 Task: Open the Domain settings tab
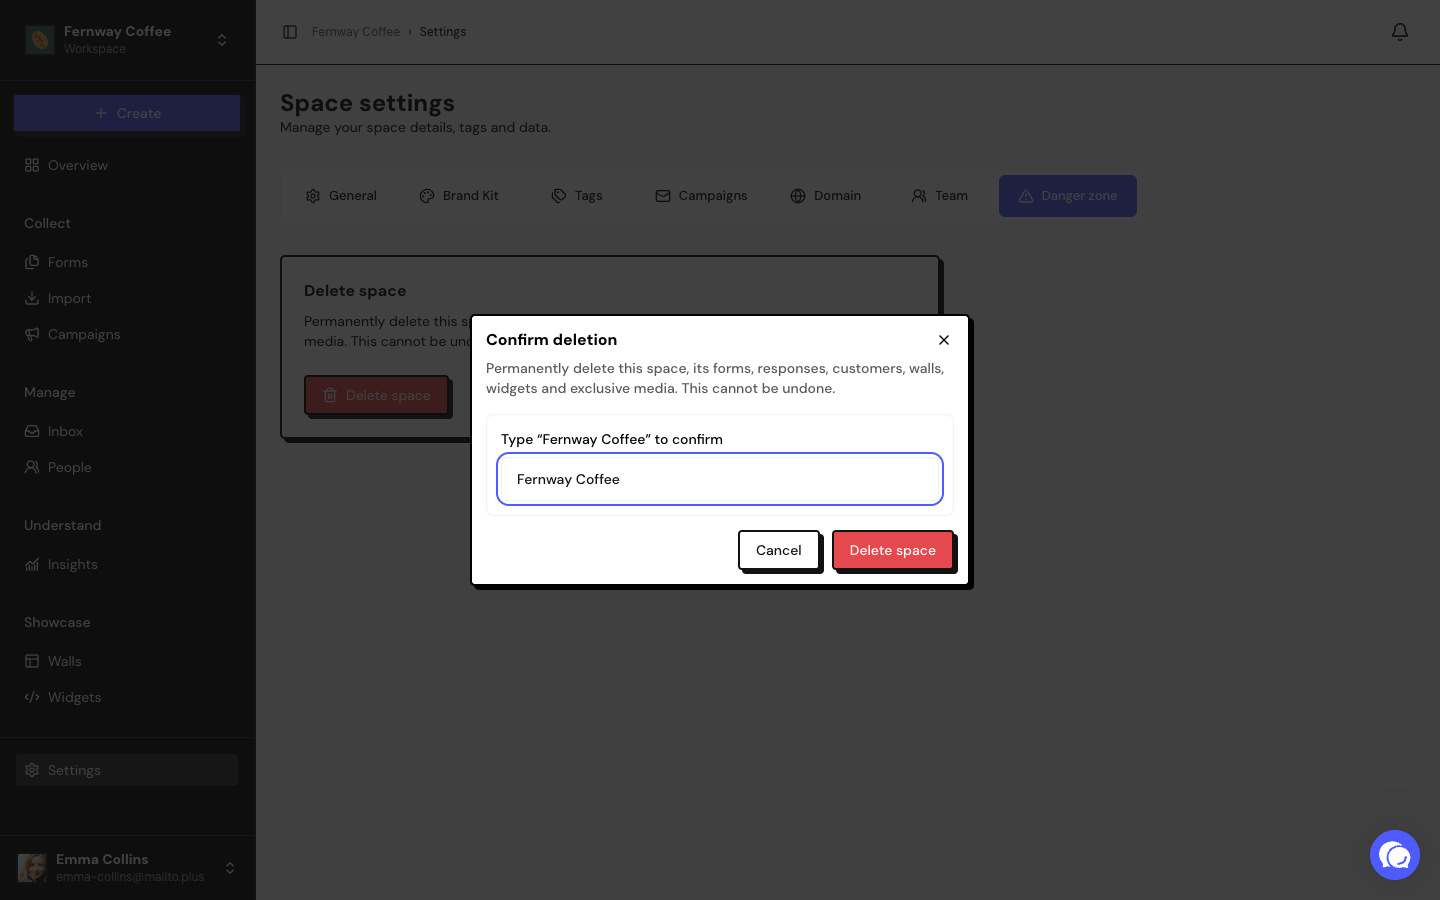pos(826,196)
